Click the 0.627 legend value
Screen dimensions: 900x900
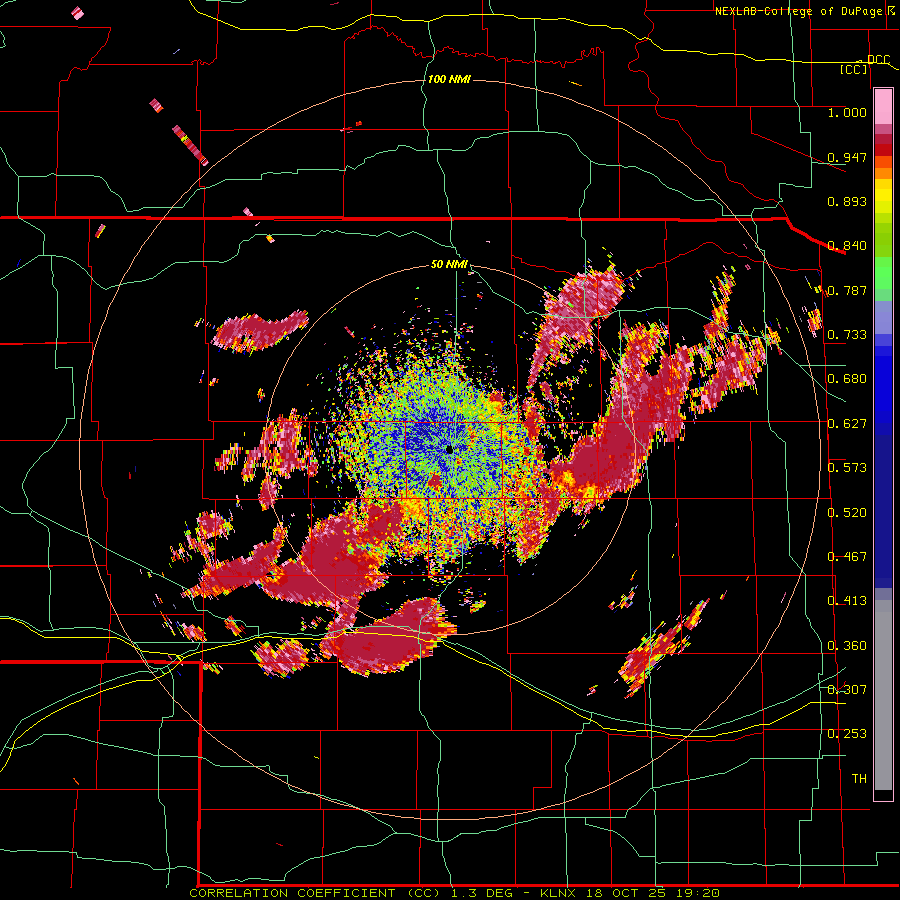pos(847,424)
